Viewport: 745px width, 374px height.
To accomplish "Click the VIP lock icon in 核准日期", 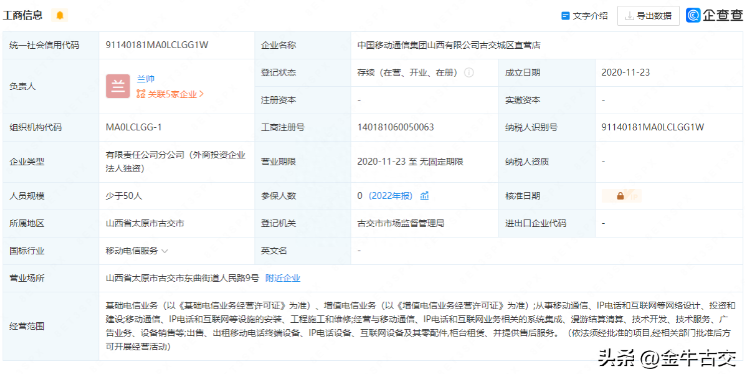I will point(621,196).
